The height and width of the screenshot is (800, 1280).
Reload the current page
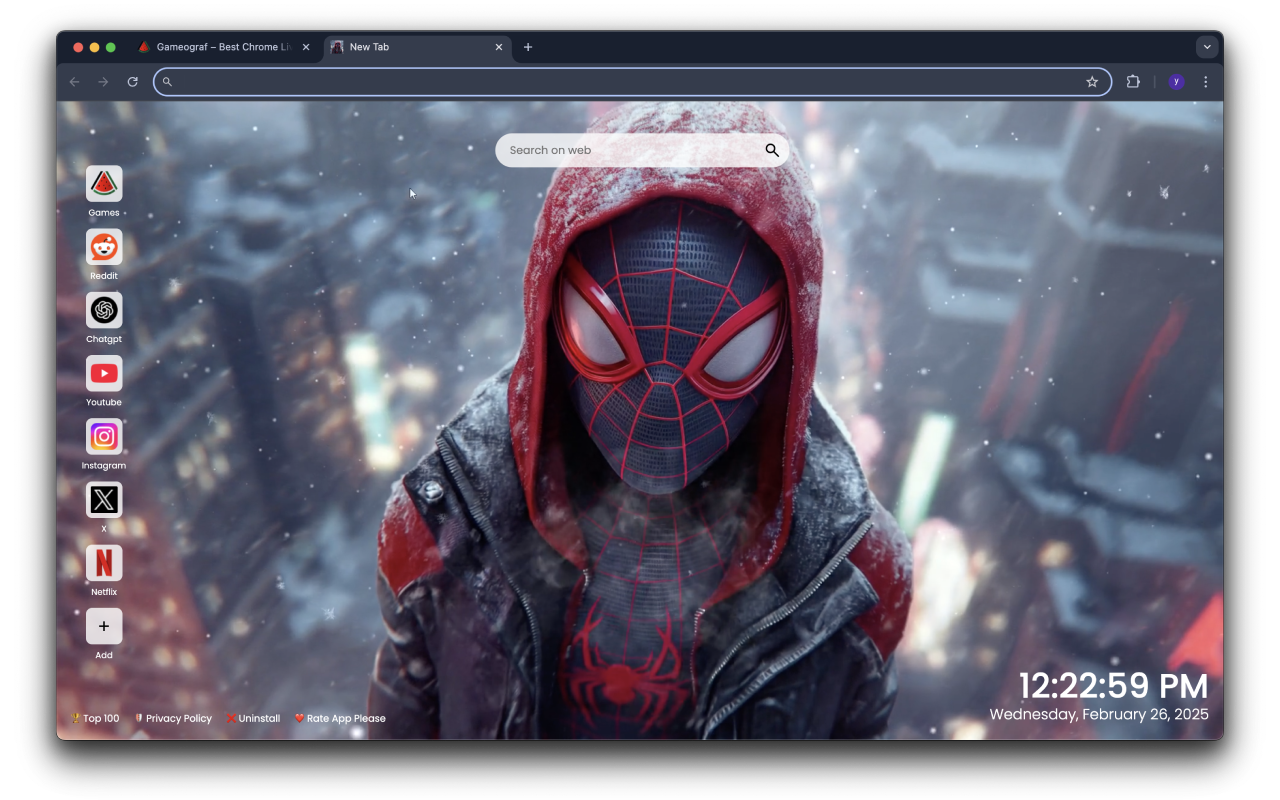tap(133, 81)
